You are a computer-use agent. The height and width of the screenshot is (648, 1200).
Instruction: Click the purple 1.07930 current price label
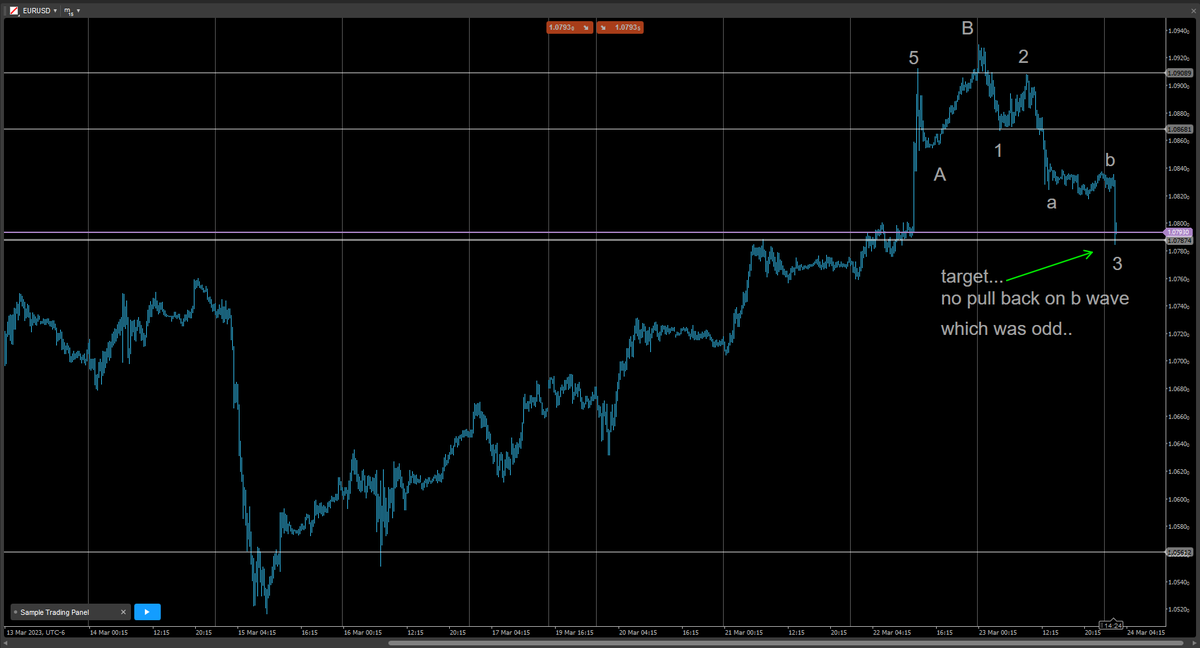(x=1180, y=232)
